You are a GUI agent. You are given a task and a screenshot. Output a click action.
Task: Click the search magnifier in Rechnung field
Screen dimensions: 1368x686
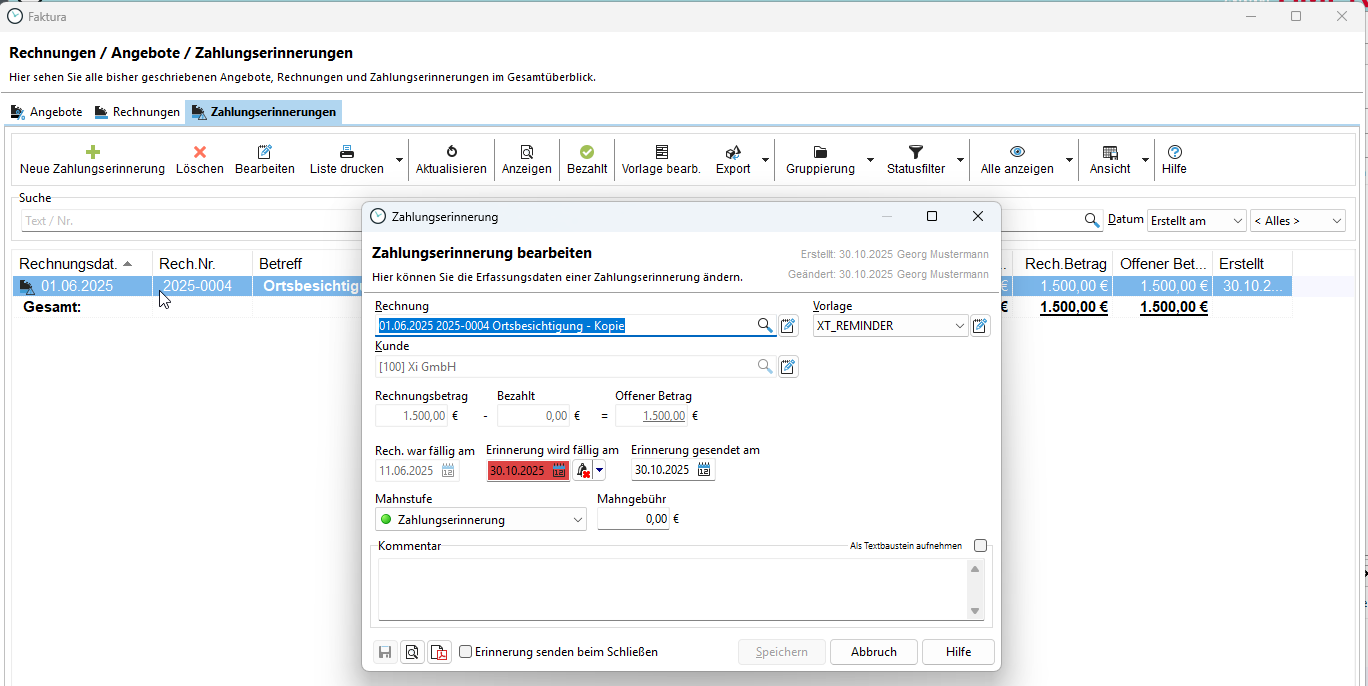coord(765,325)
